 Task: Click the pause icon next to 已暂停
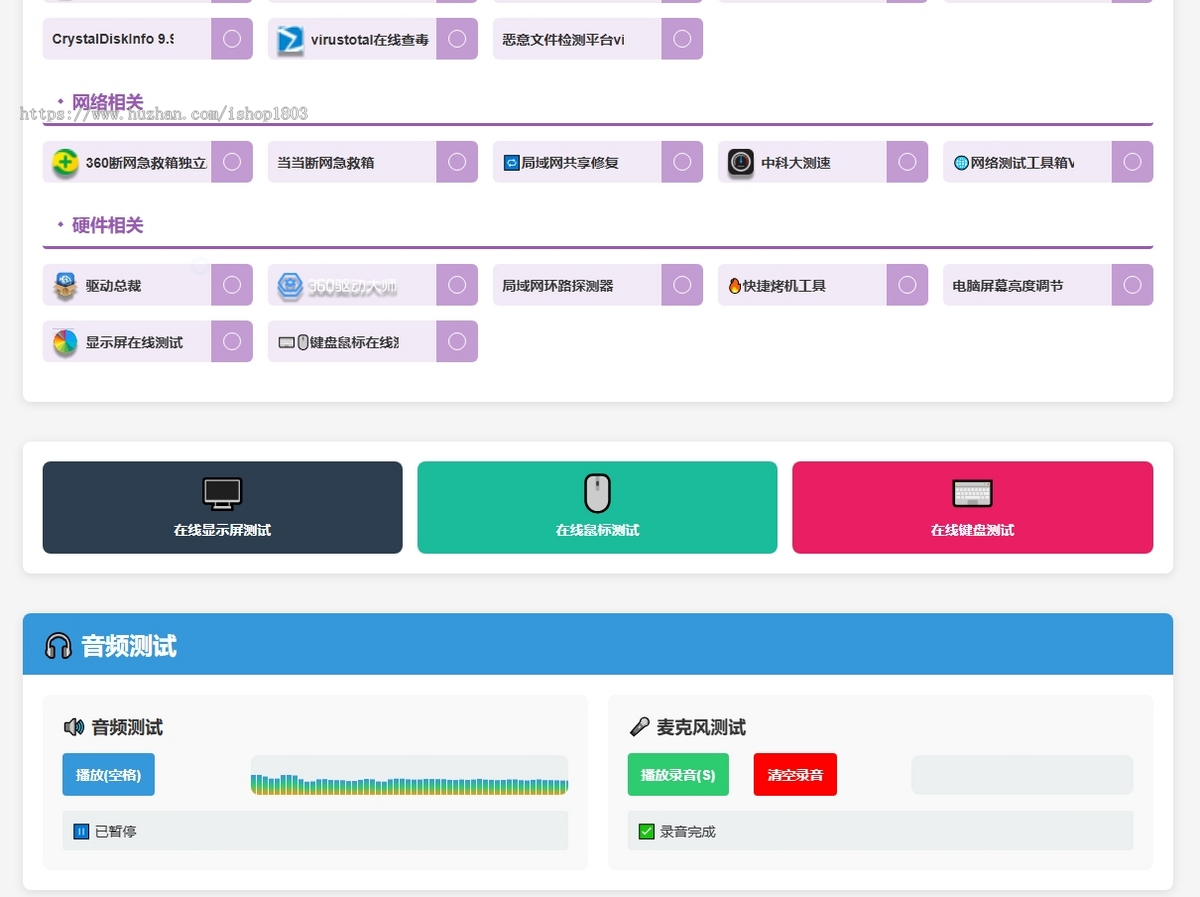coord(81,831)
